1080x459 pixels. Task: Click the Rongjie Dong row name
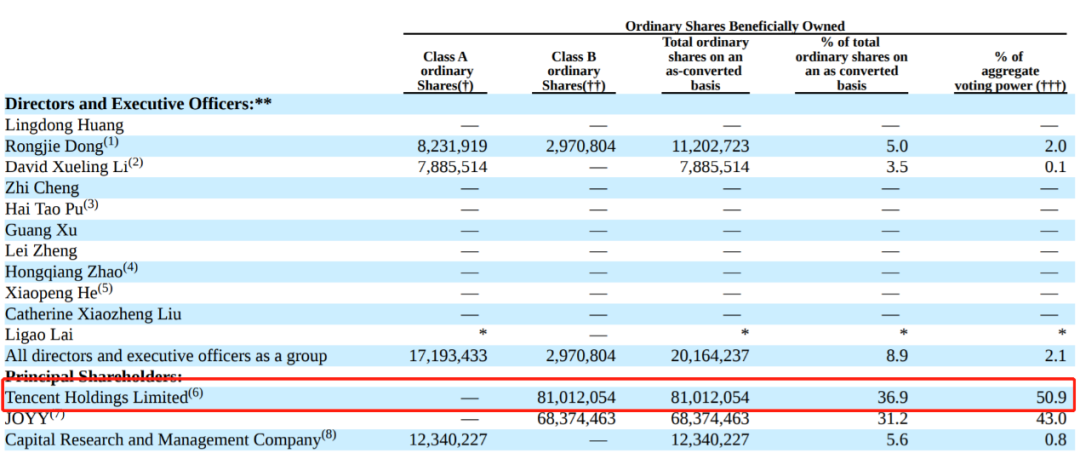[56, 146]
